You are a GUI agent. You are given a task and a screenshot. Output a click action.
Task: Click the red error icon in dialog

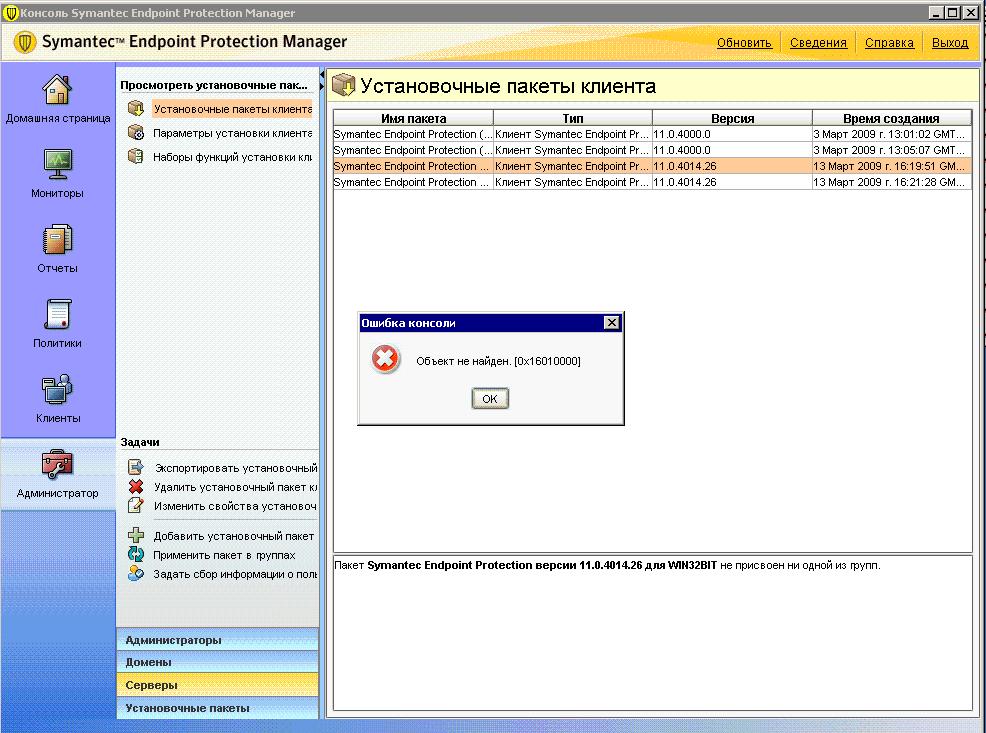(x=385, y=360)
